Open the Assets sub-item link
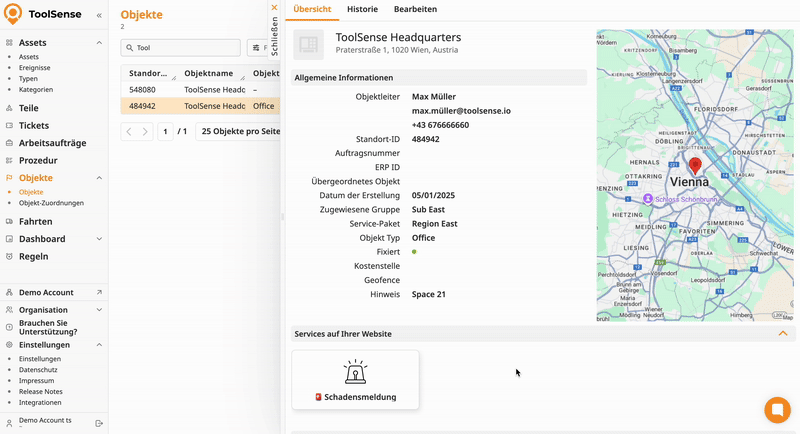Viewport: 800px width, 434px height. pyautogui.click(x=29, y=57)
